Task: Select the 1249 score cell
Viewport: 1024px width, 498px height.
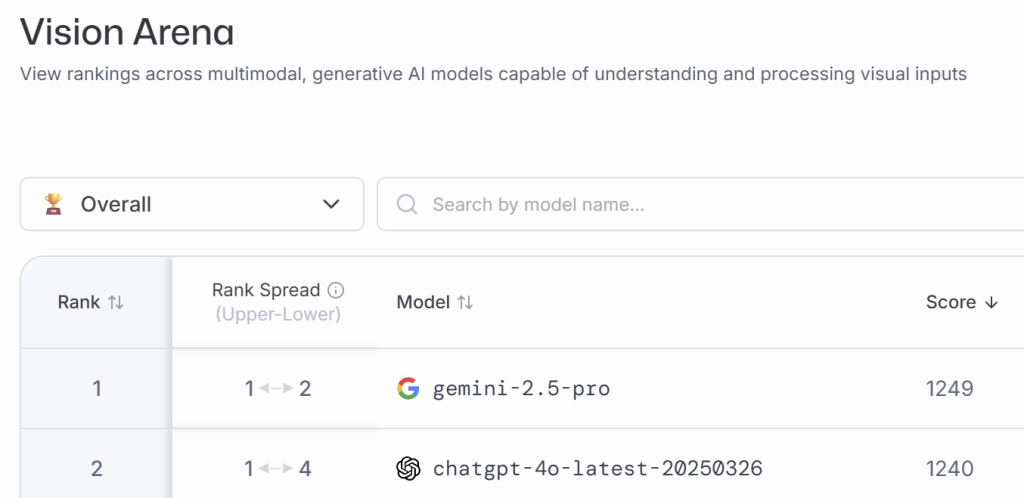Action: click(x=949, y=388)
